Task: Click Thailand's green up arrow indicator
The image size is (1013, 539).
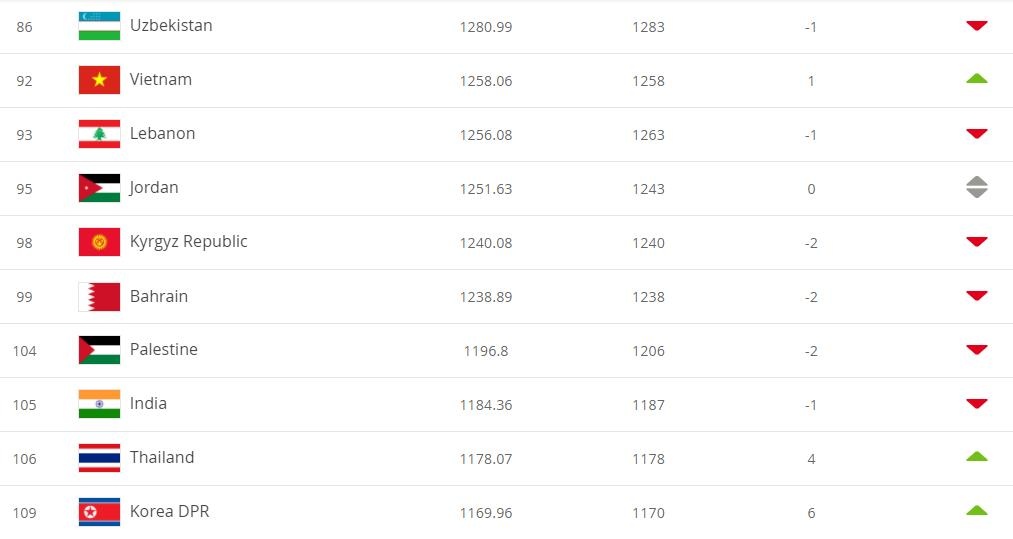Action: (x=976, y=457)
